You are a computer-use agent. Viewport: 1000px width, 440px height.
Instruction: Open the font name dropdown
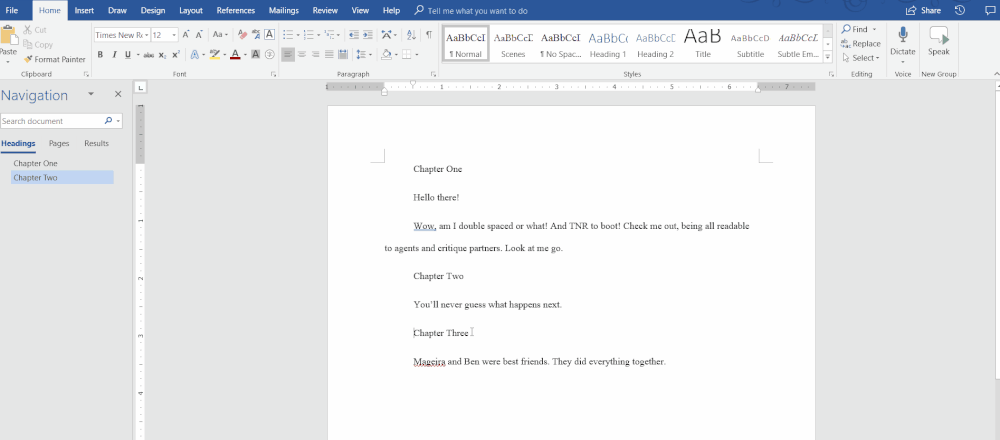pyautogui.click(x=147, y=36)
